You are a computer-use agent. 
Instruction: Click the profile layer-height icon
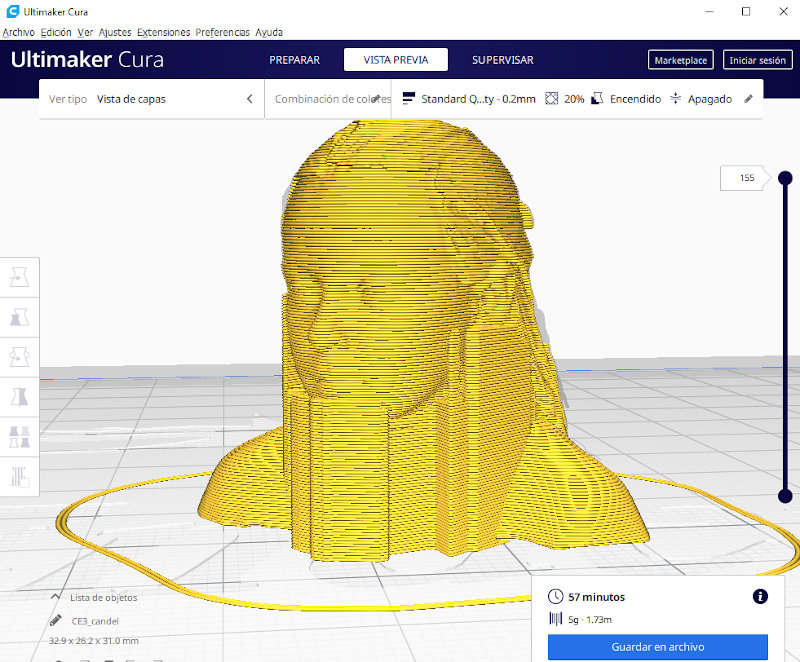pos(408,98)
